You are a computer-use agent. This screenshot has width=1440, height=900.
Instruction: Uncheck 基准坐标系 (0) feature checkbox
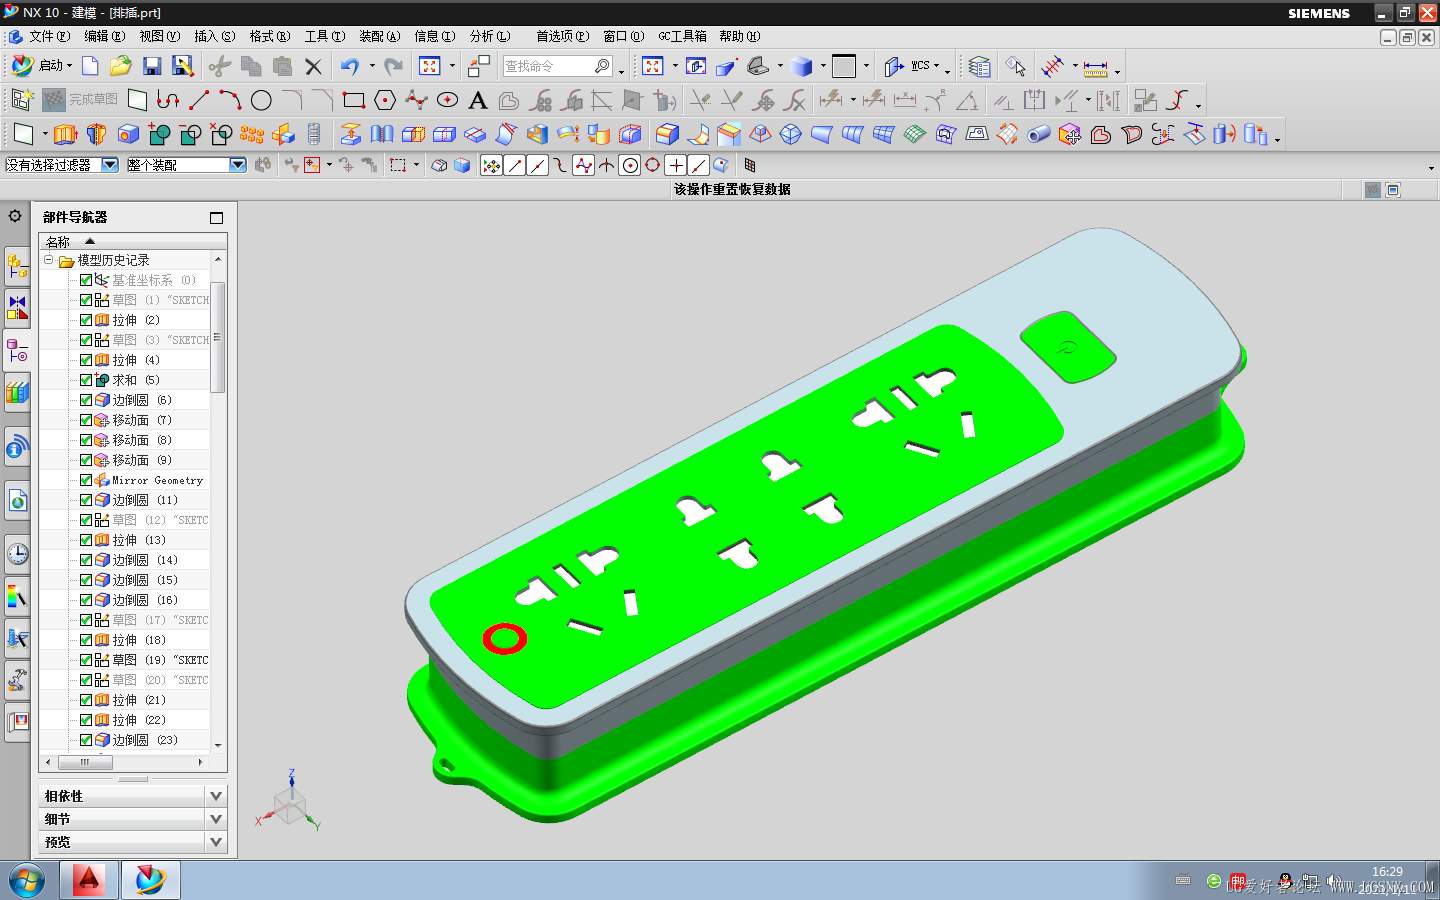point(86,280)
